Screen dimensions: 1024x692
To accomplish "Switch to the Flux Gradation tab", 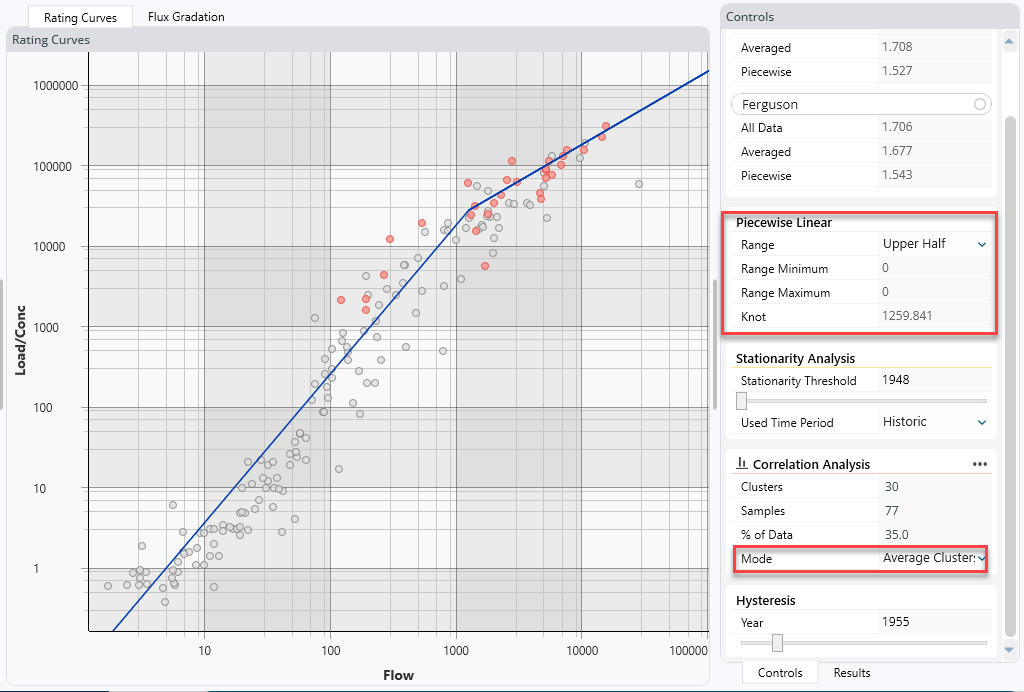I will pyautogui.click(x=186, y=17).
